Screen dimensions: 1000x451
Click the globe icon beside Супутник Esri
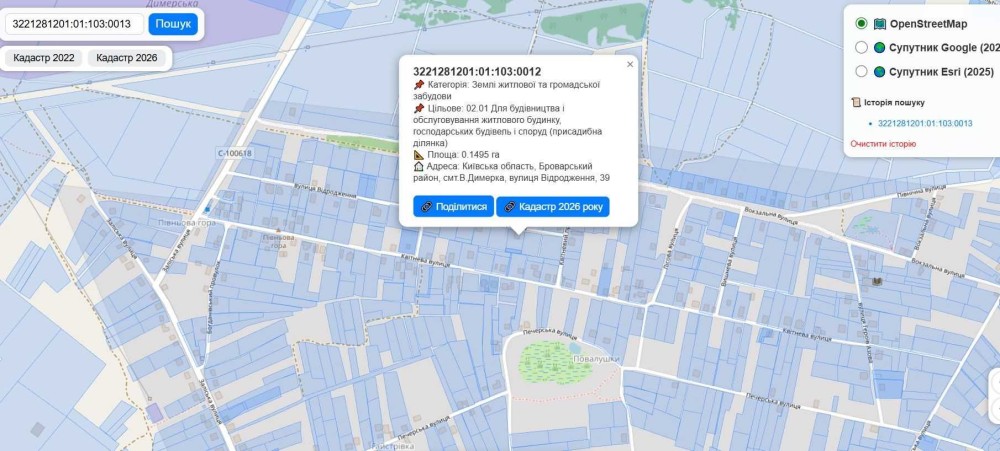pos(880,72)
